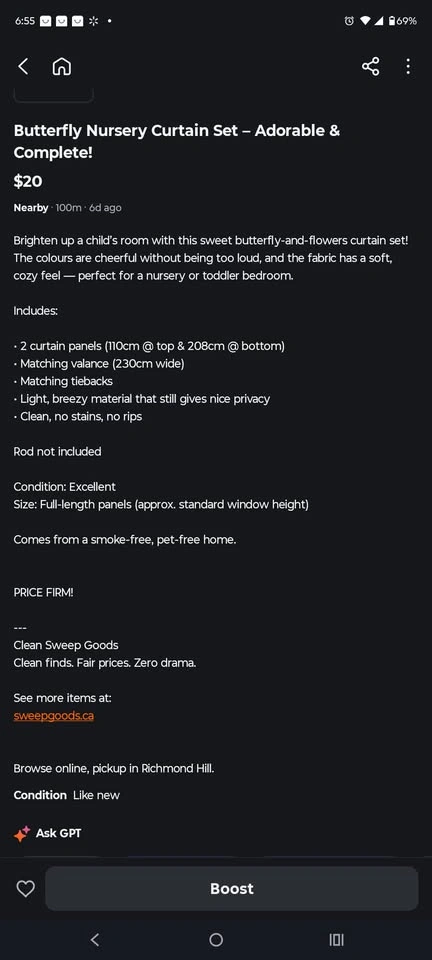Open the sweepgoods.ca link
The height and width of the screenshot is (960, 432).
point(54,716)
